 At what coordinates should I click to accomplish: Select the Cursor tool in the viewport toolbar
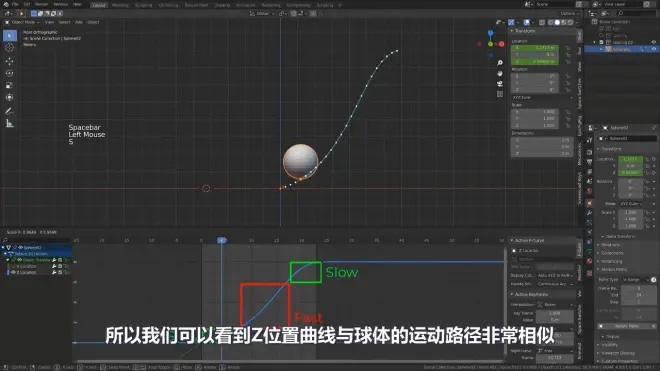pyautogui.click(x=9, y=48)
